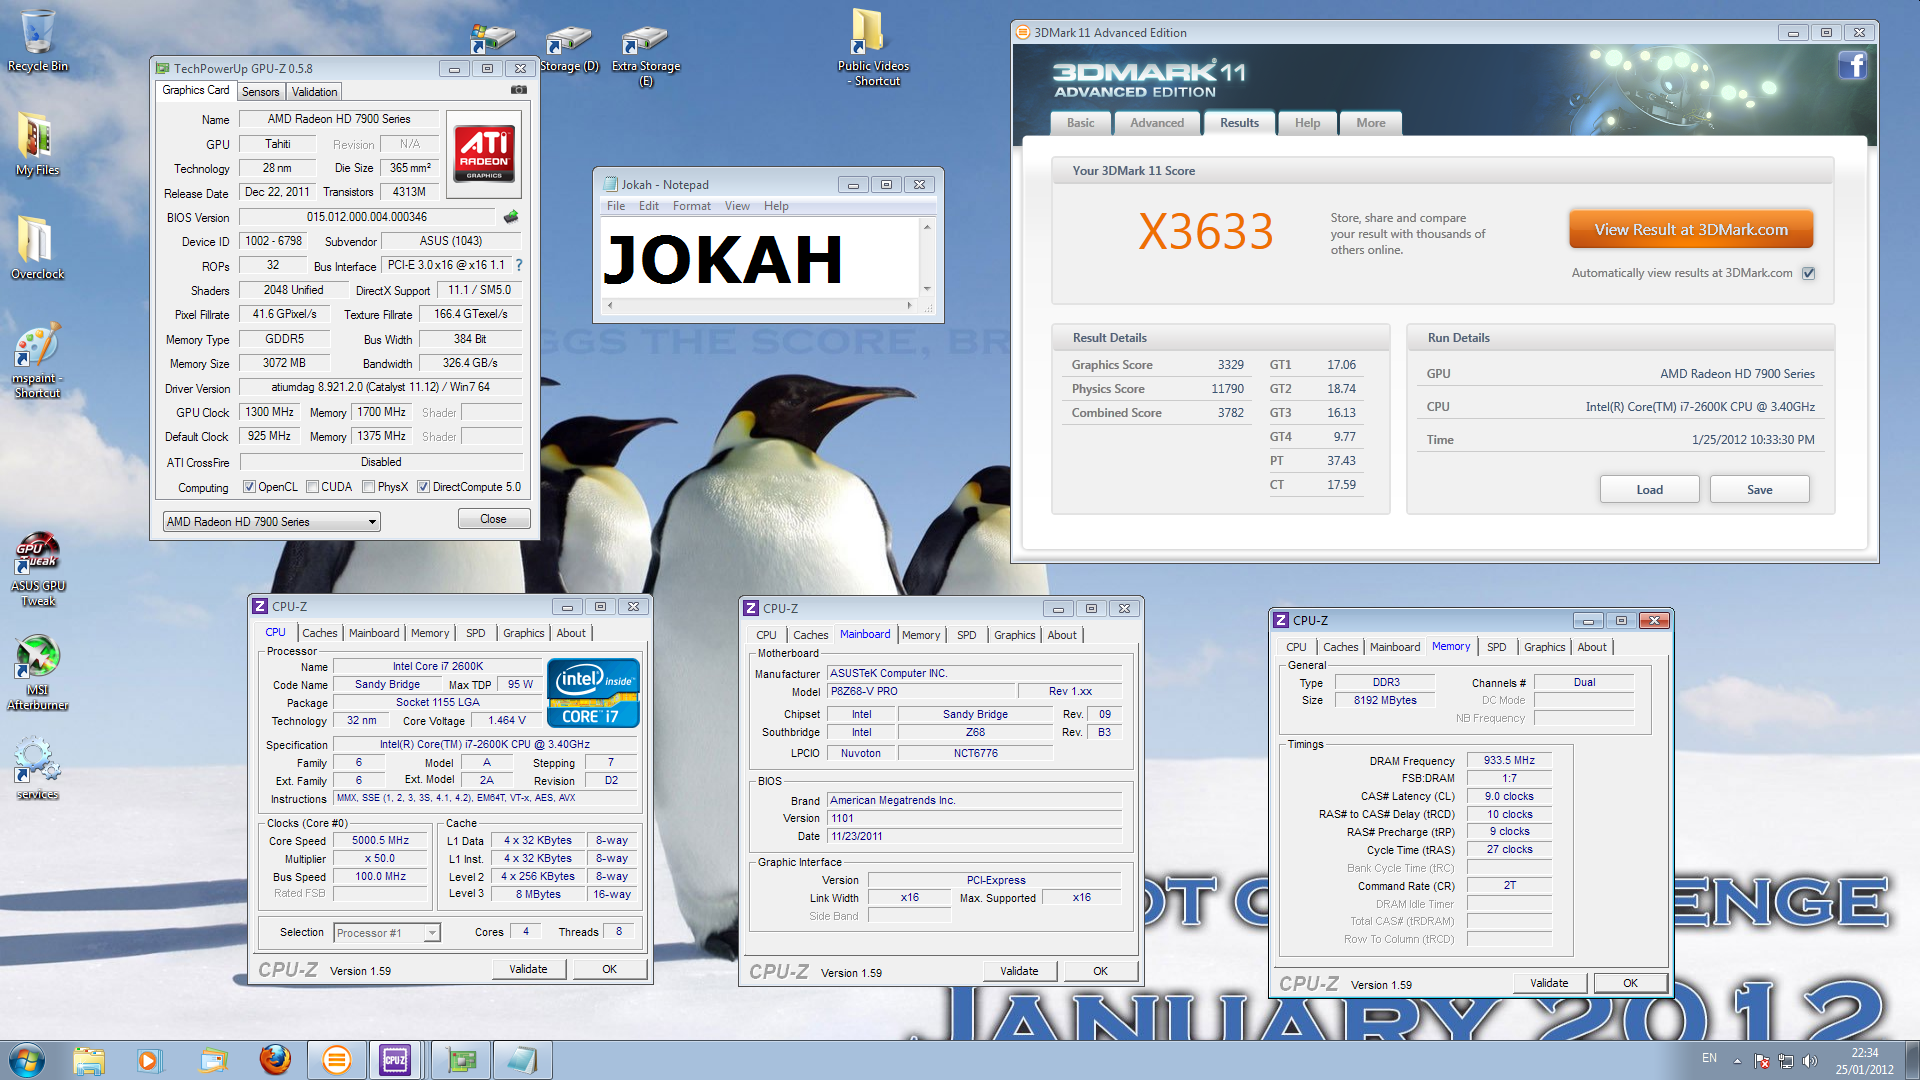Open Graphics tab in CPU-Z Mainboard window
This screenshot has height=1080, width=1920.
tap(1014, 635)
